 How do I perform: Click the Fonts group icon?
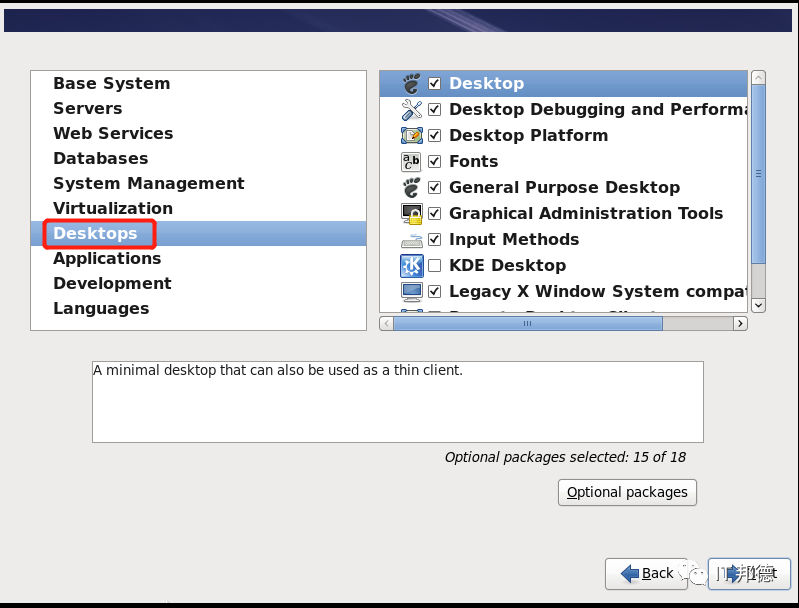tap(412, 161)
